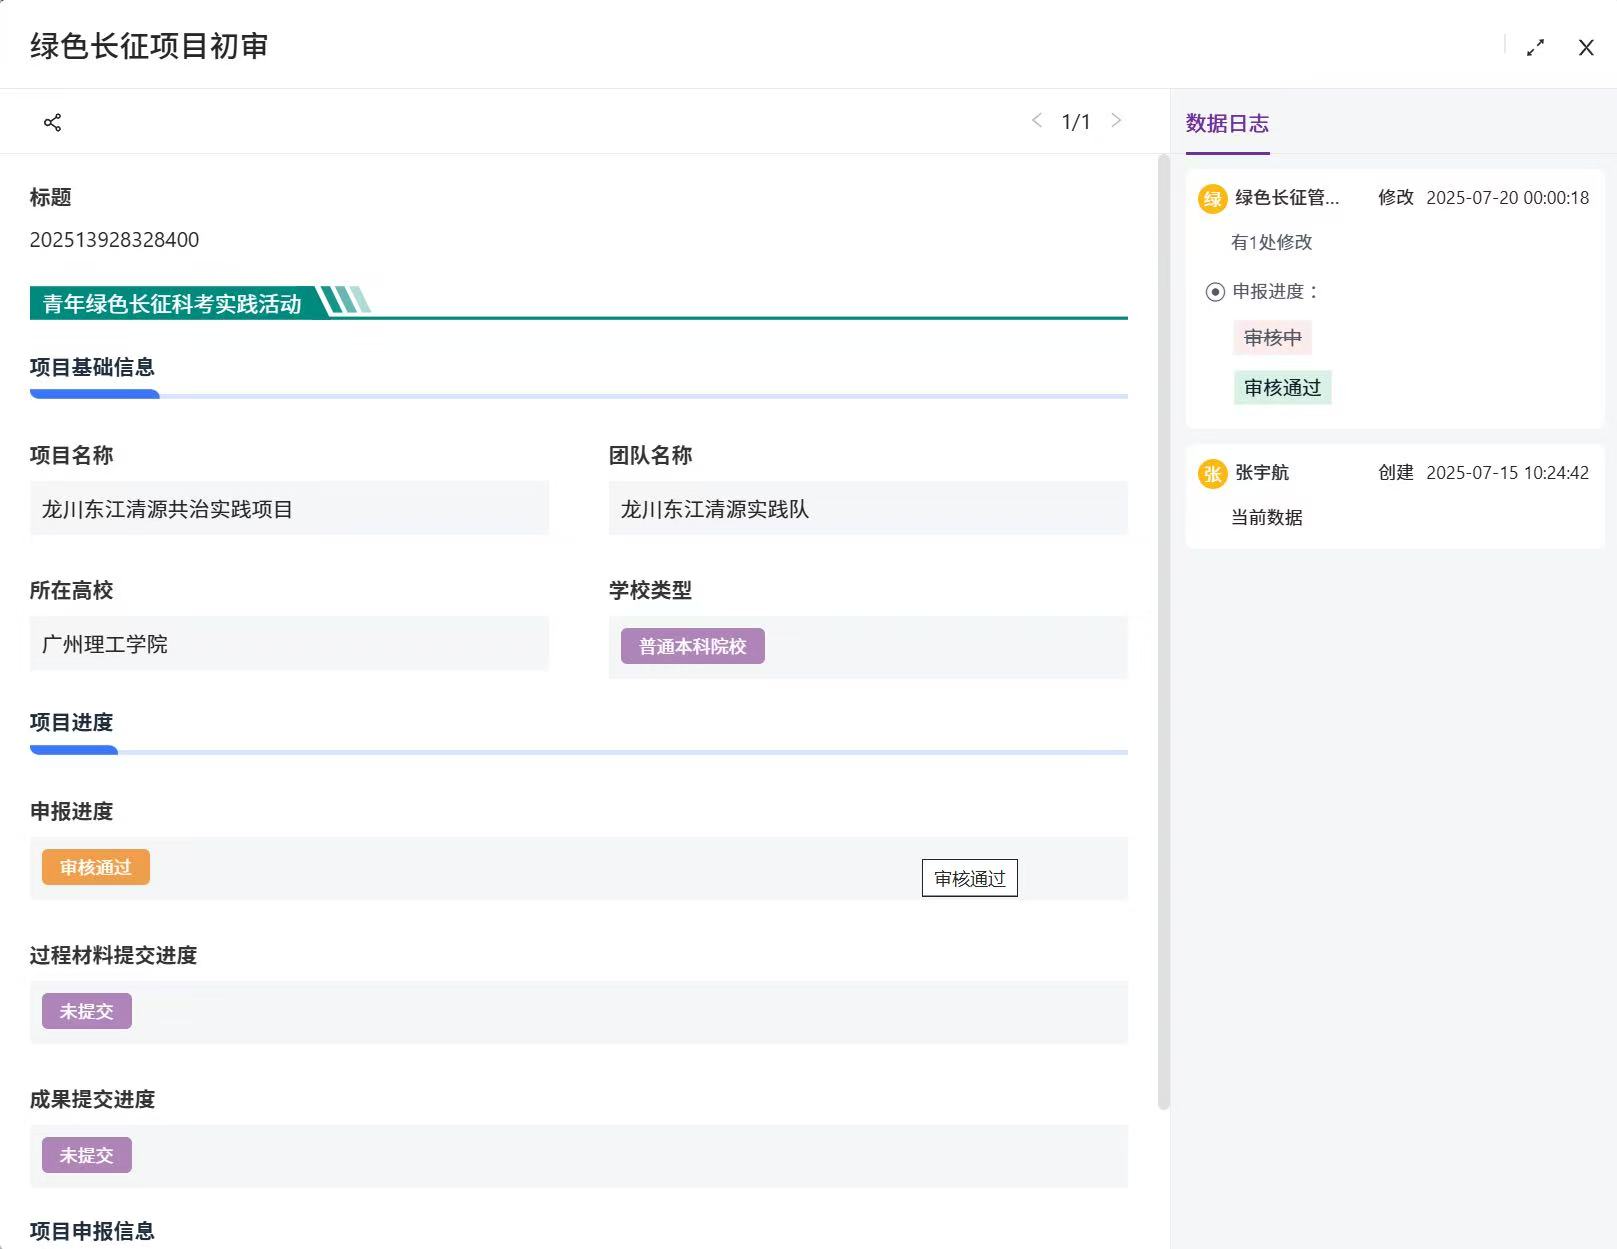Open the 张宇航 creation log entry
Screen dimensions: 1617x1249
(1394, 496)
